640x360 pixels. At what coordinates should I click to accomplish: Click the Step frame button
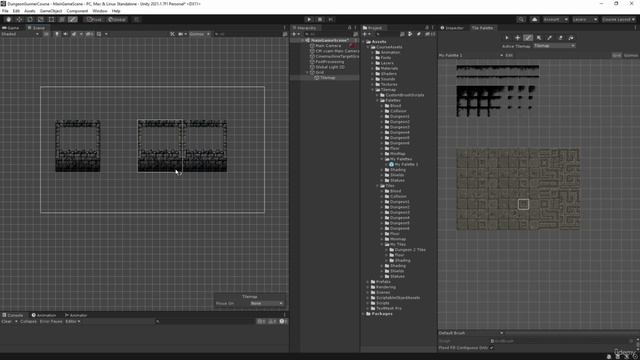click(331, 19)
